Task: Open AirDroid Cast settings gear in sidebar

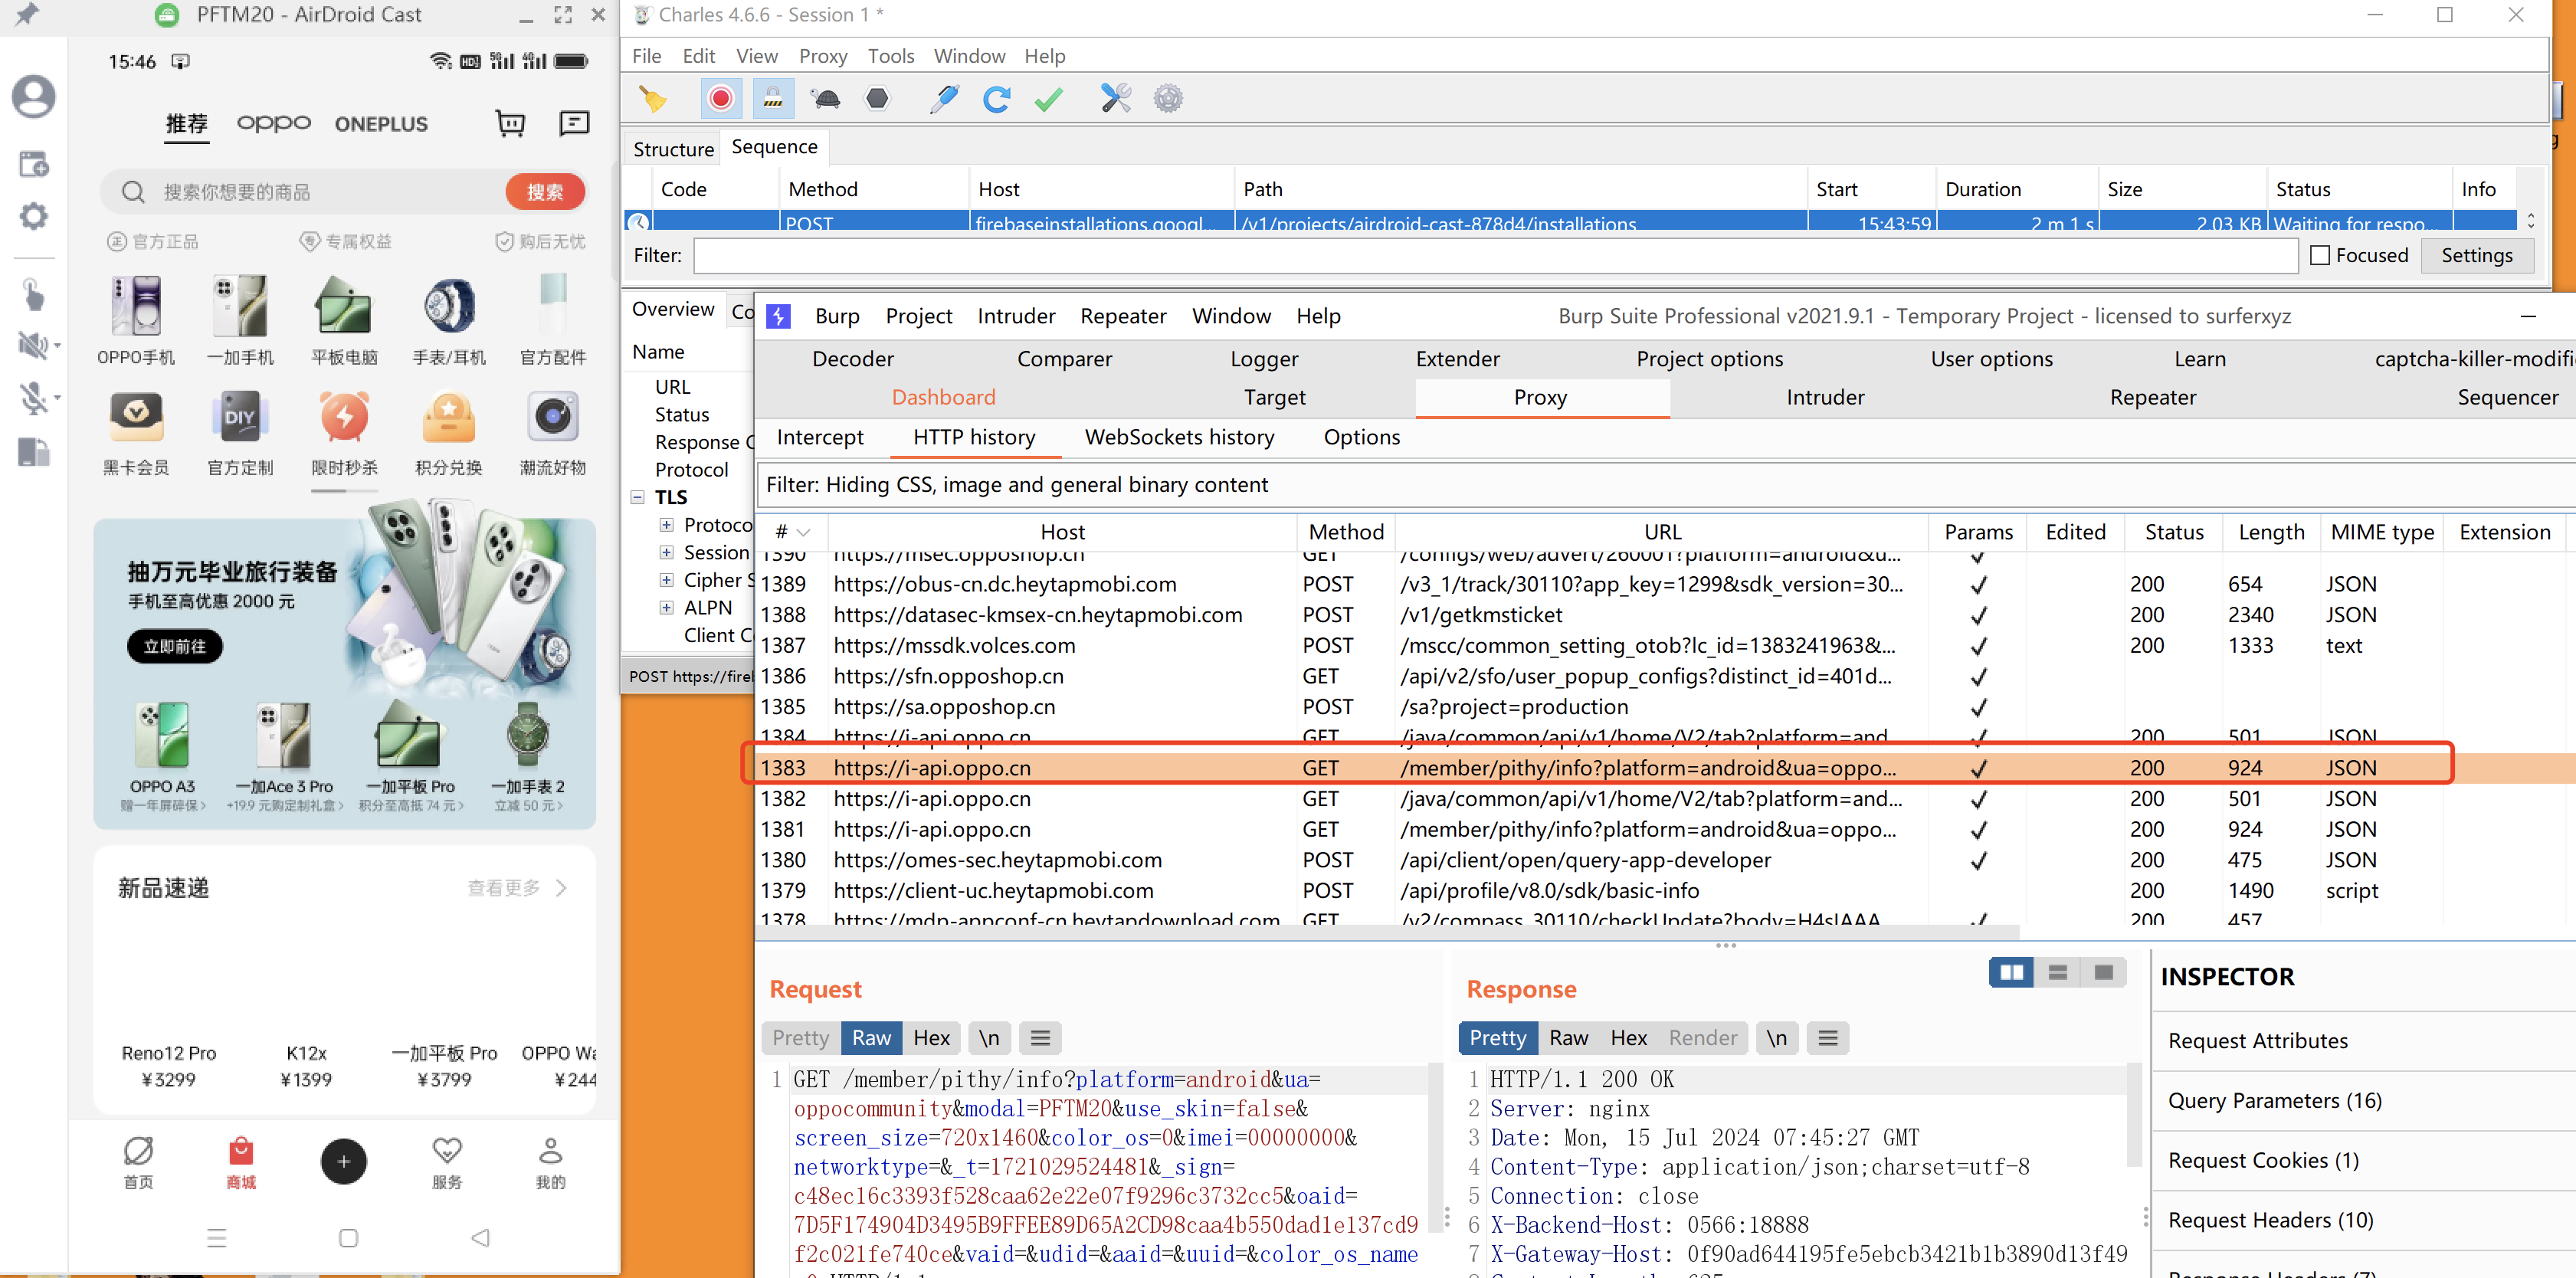Action: coord(33,216)
